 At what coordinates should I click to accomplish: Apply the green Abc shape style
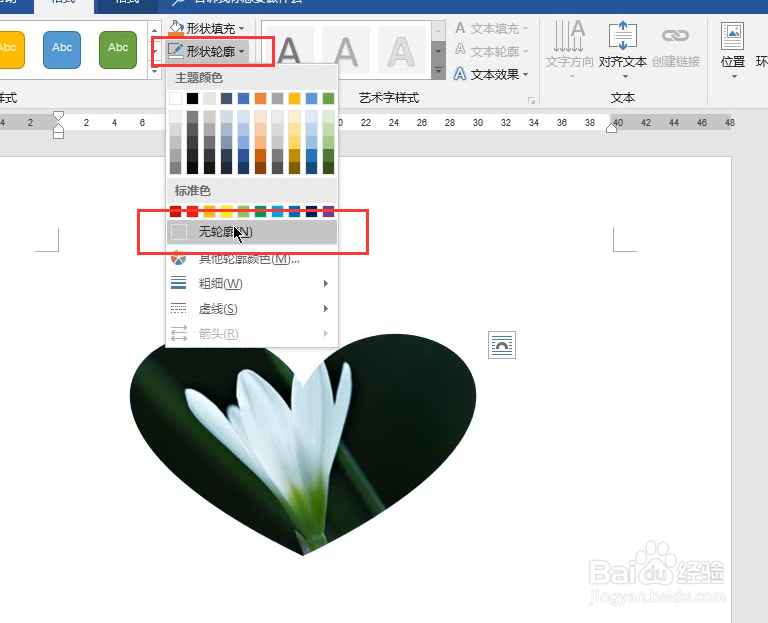point(118,49)
